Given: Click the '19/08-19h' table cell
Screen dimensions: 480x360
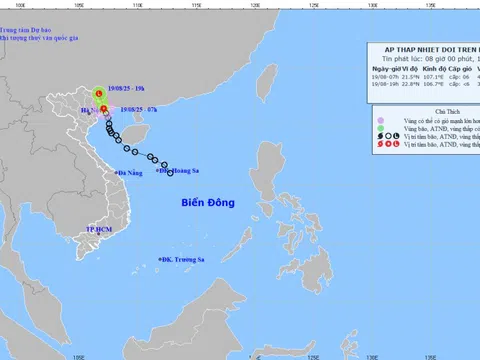Looking at the screenshot, I should pos(385,84).
